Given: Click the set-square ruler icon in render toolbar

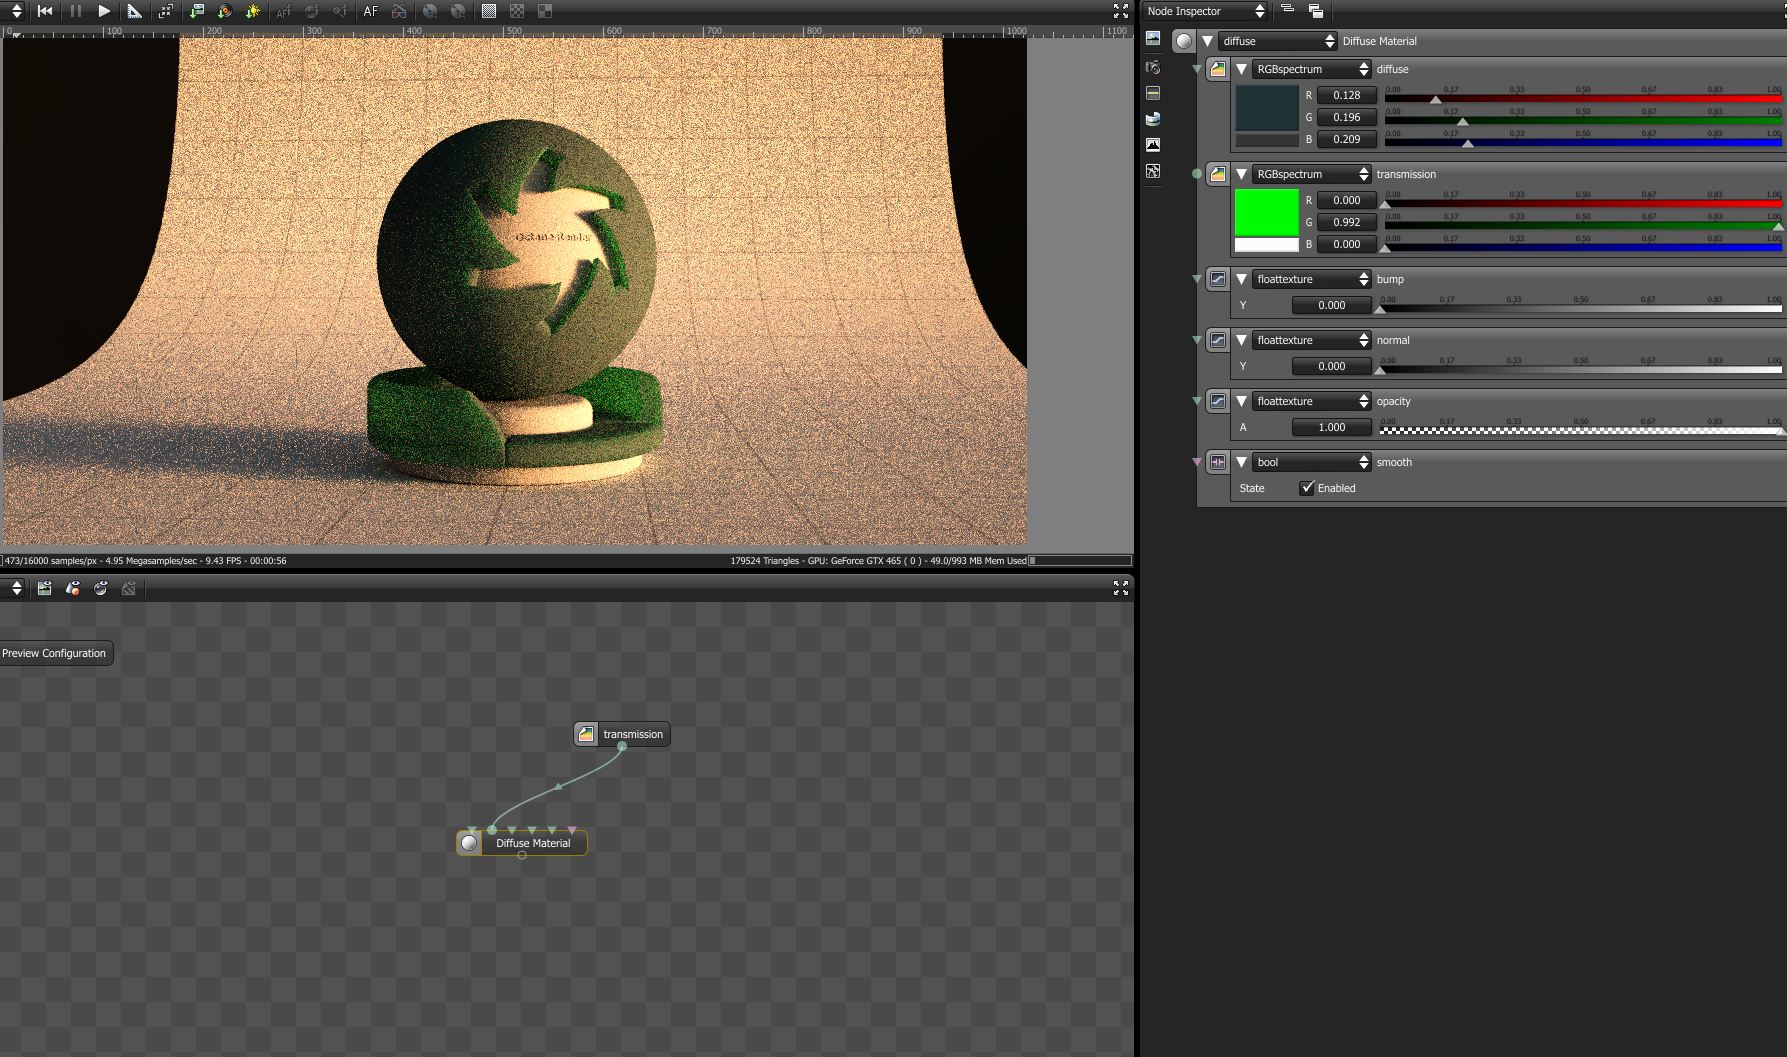Looking at the screenshot, I should pyautogui.click(x=134, y=11).
